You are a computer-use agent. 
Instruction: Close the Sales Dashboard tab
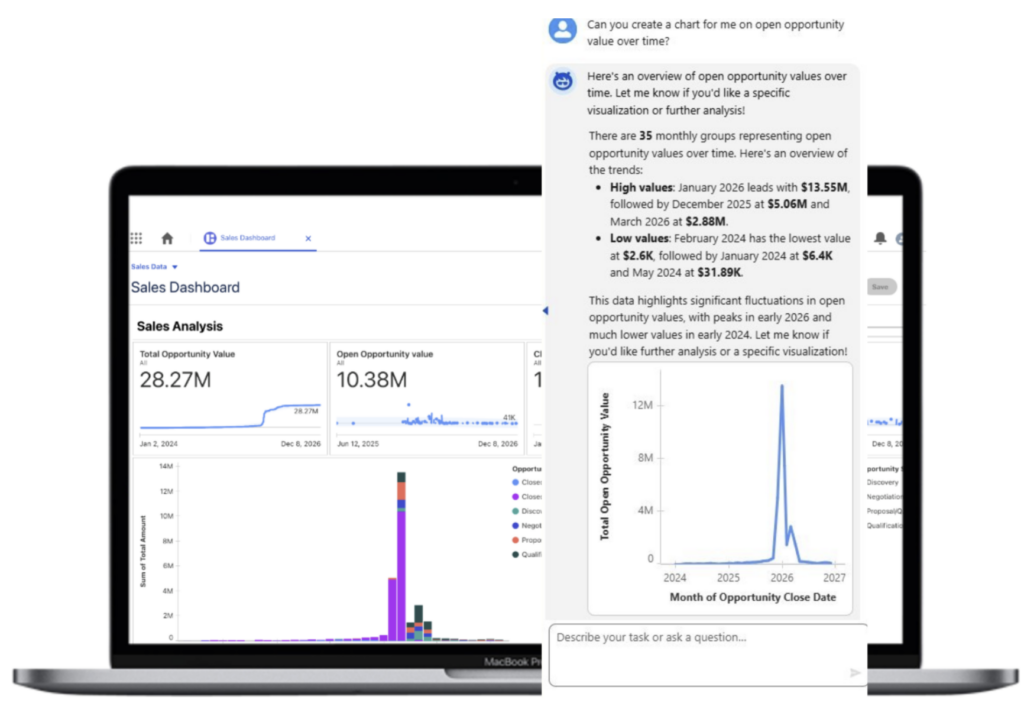coord(308,238)
